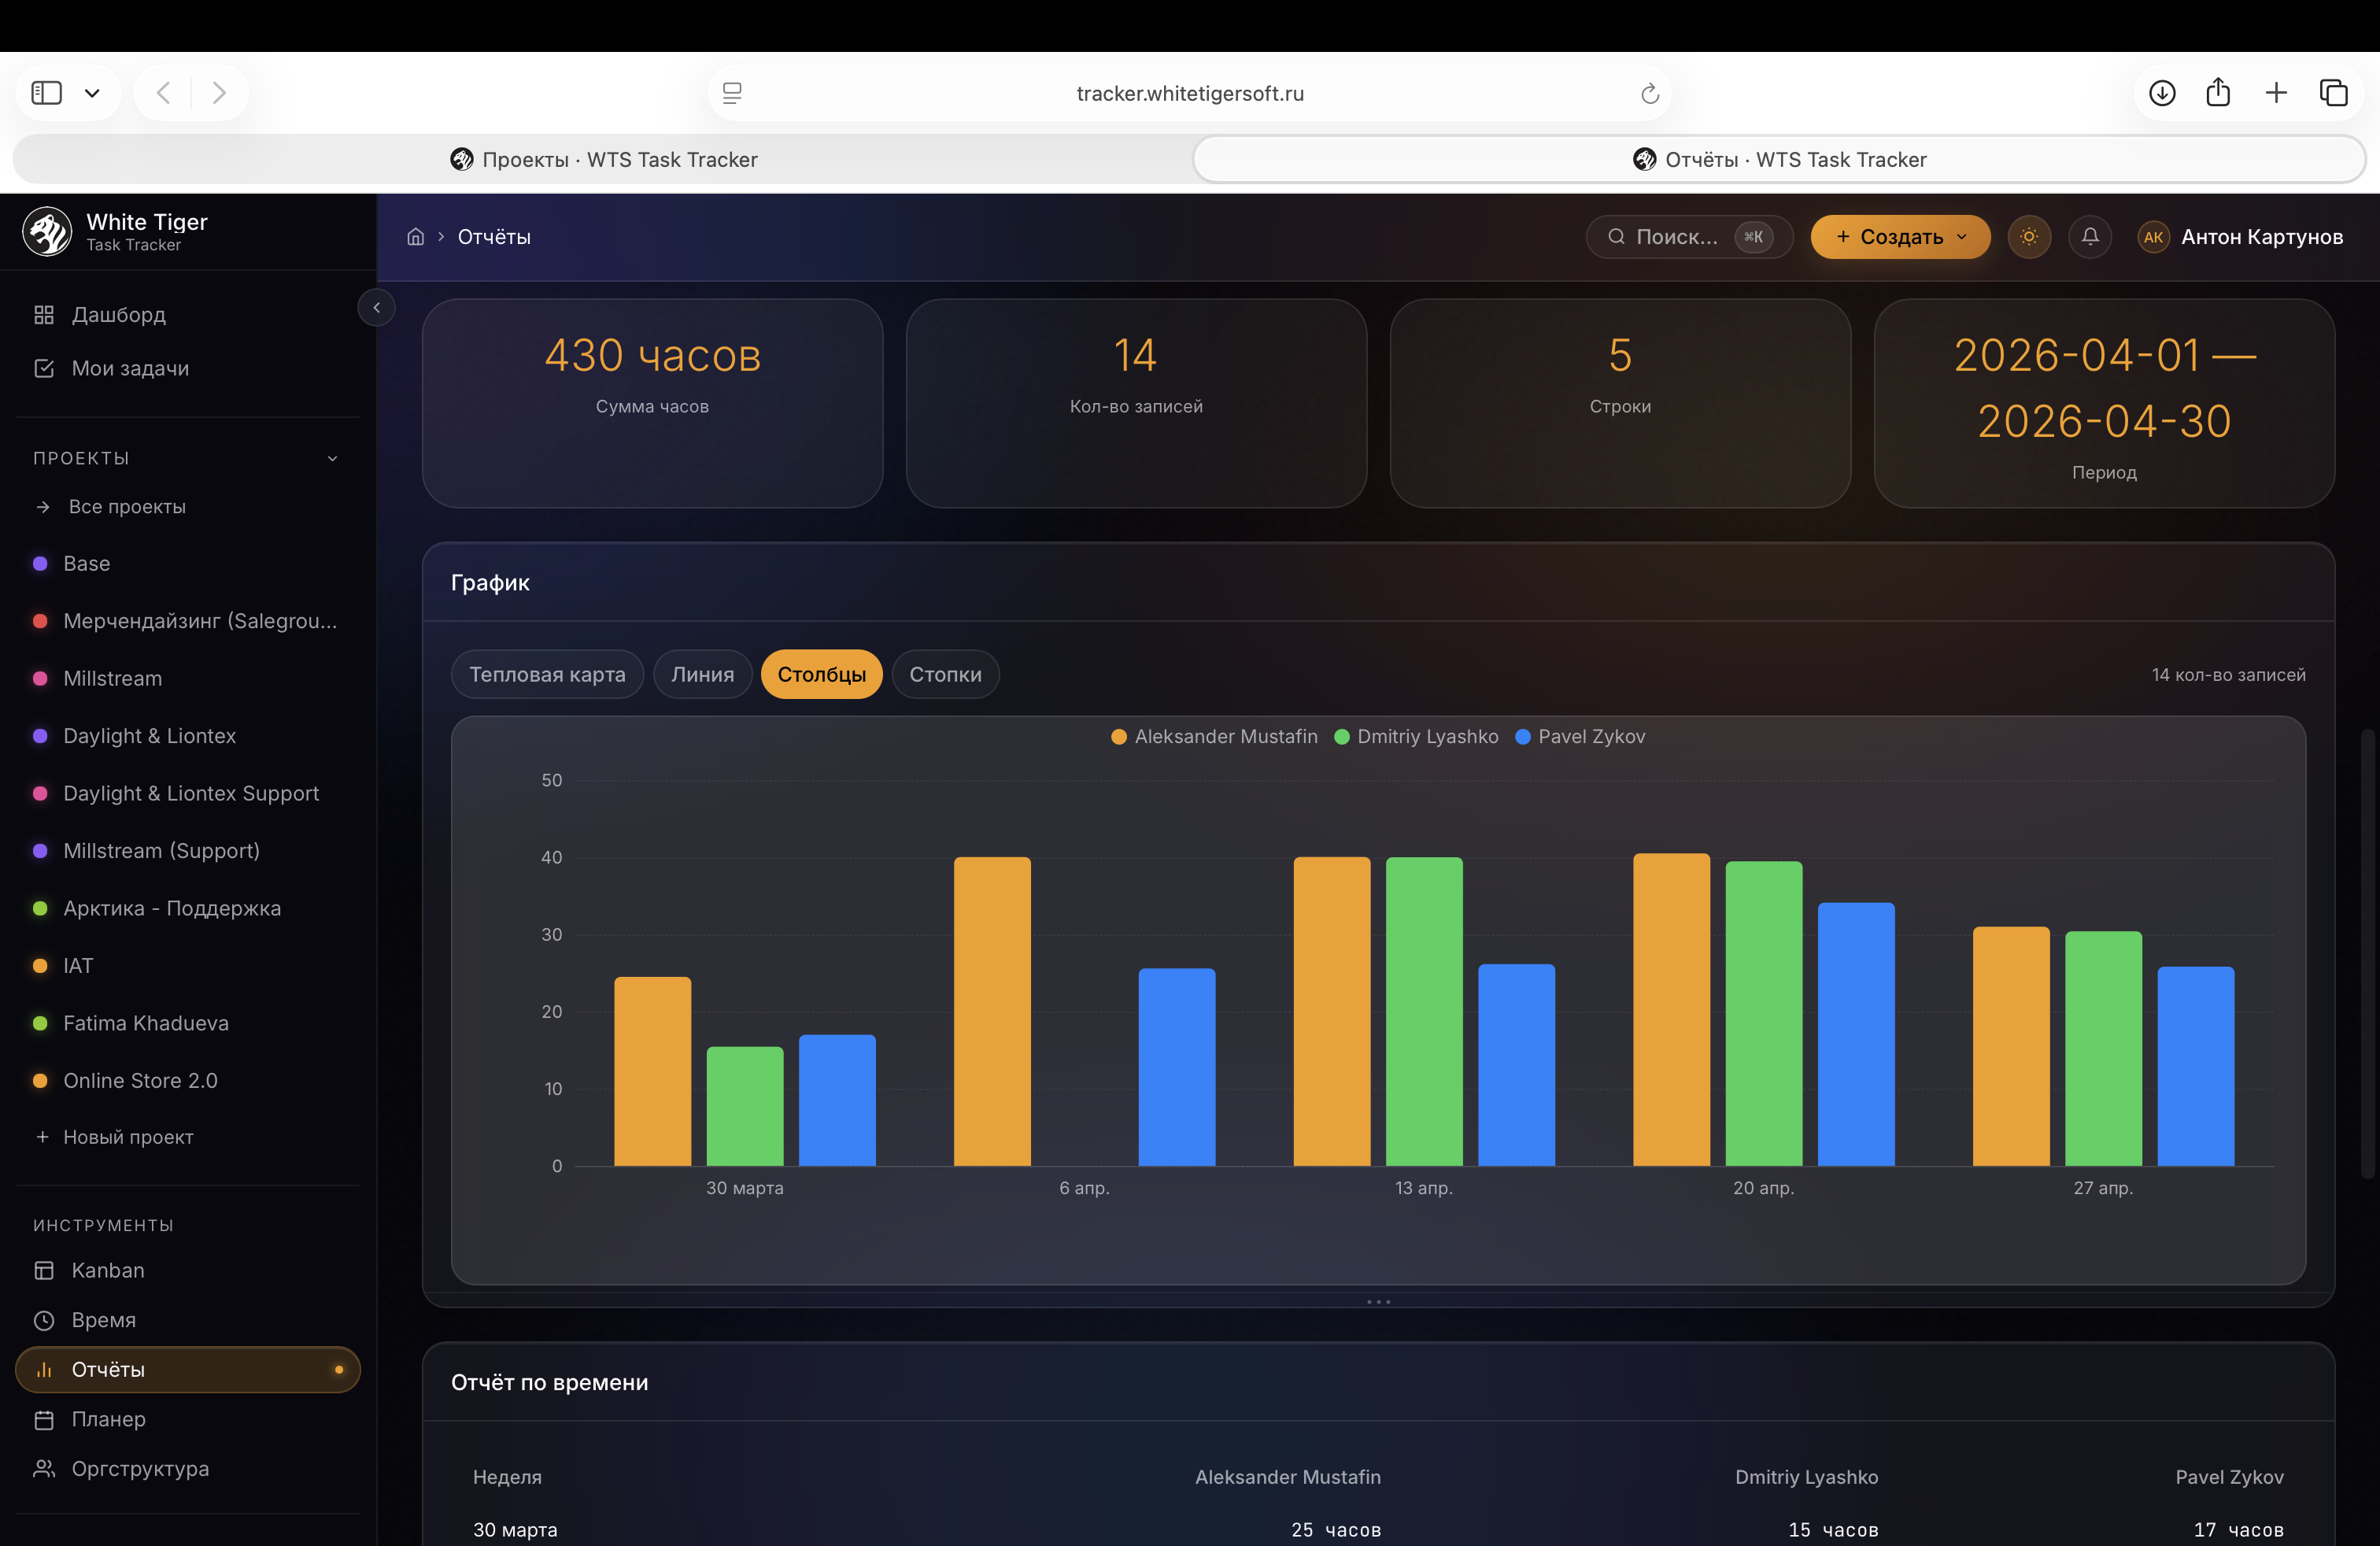Show Safari tab overview icon
This screenshot has width=2380, height=1546.
[x=2333, y=93]
